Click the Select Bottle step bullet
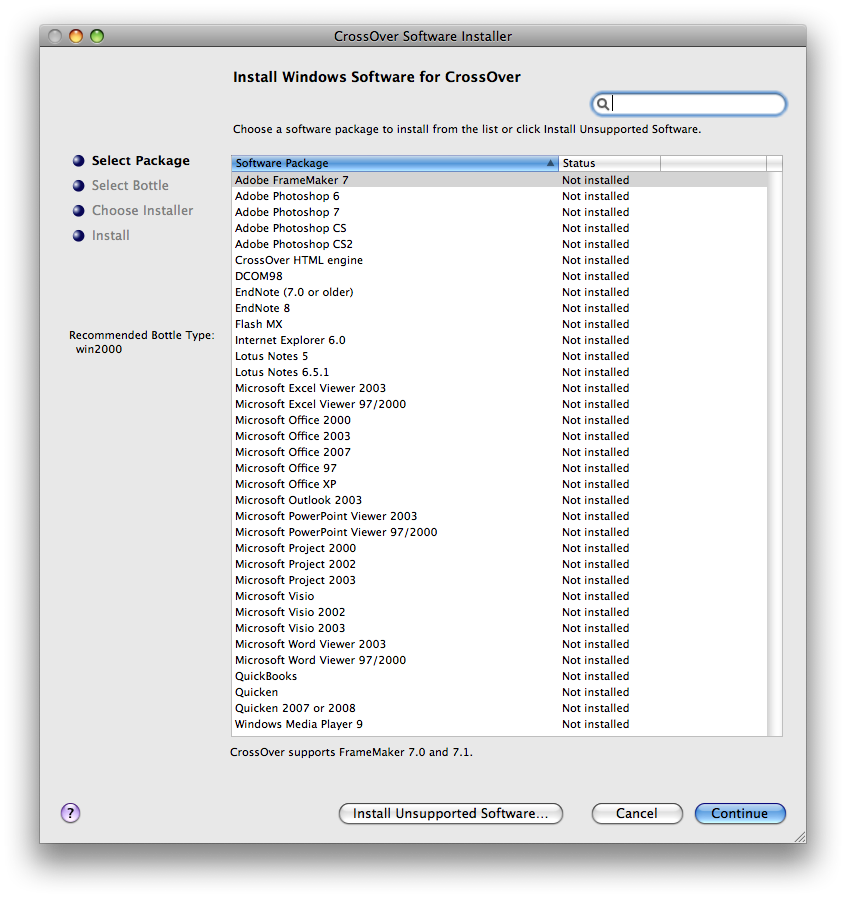 click(x=79, y=186)
